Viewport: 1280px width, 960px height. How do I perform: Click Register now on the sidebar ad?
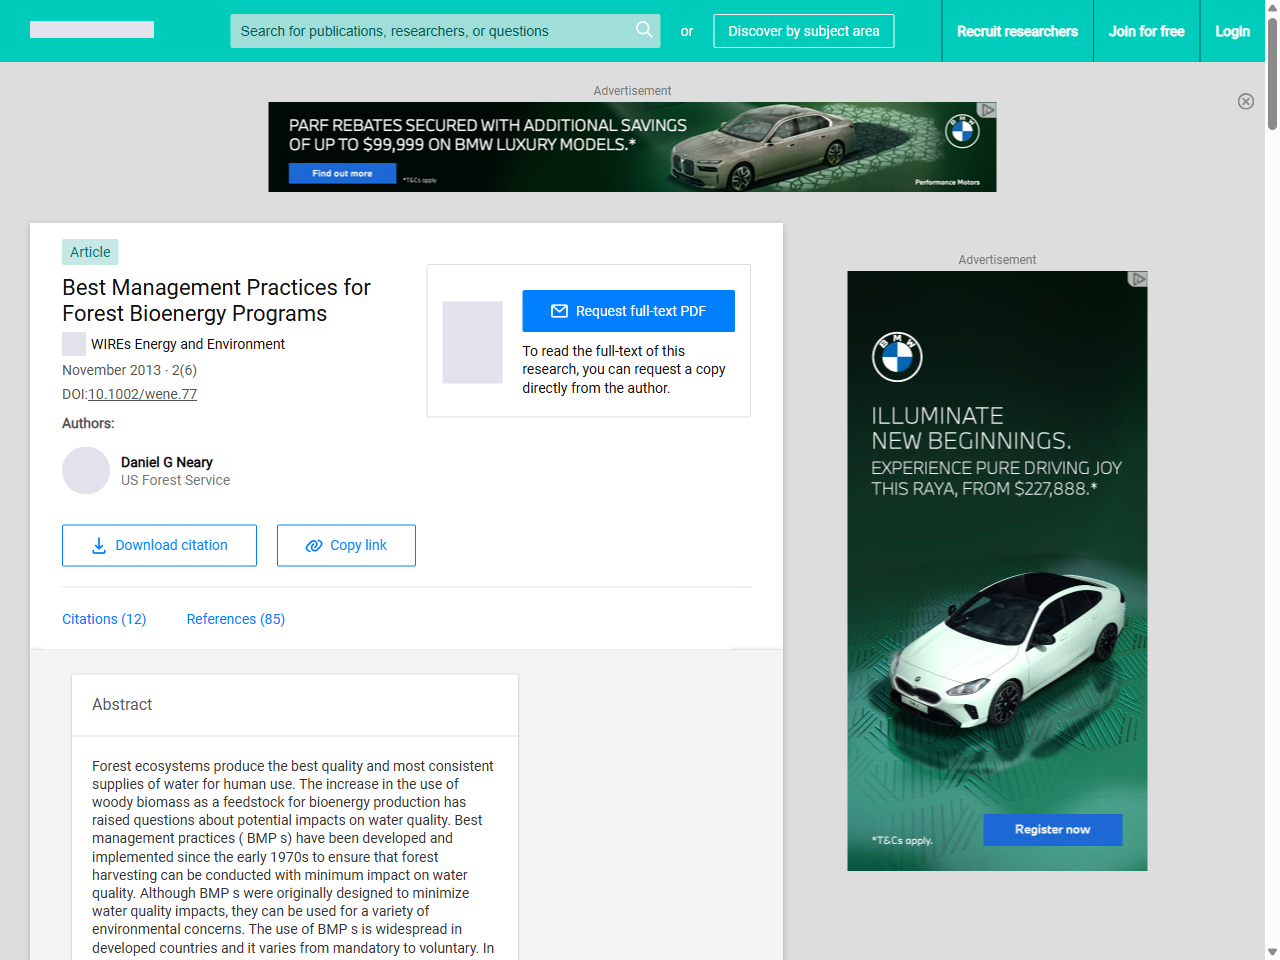click(x=1052, y=829)
